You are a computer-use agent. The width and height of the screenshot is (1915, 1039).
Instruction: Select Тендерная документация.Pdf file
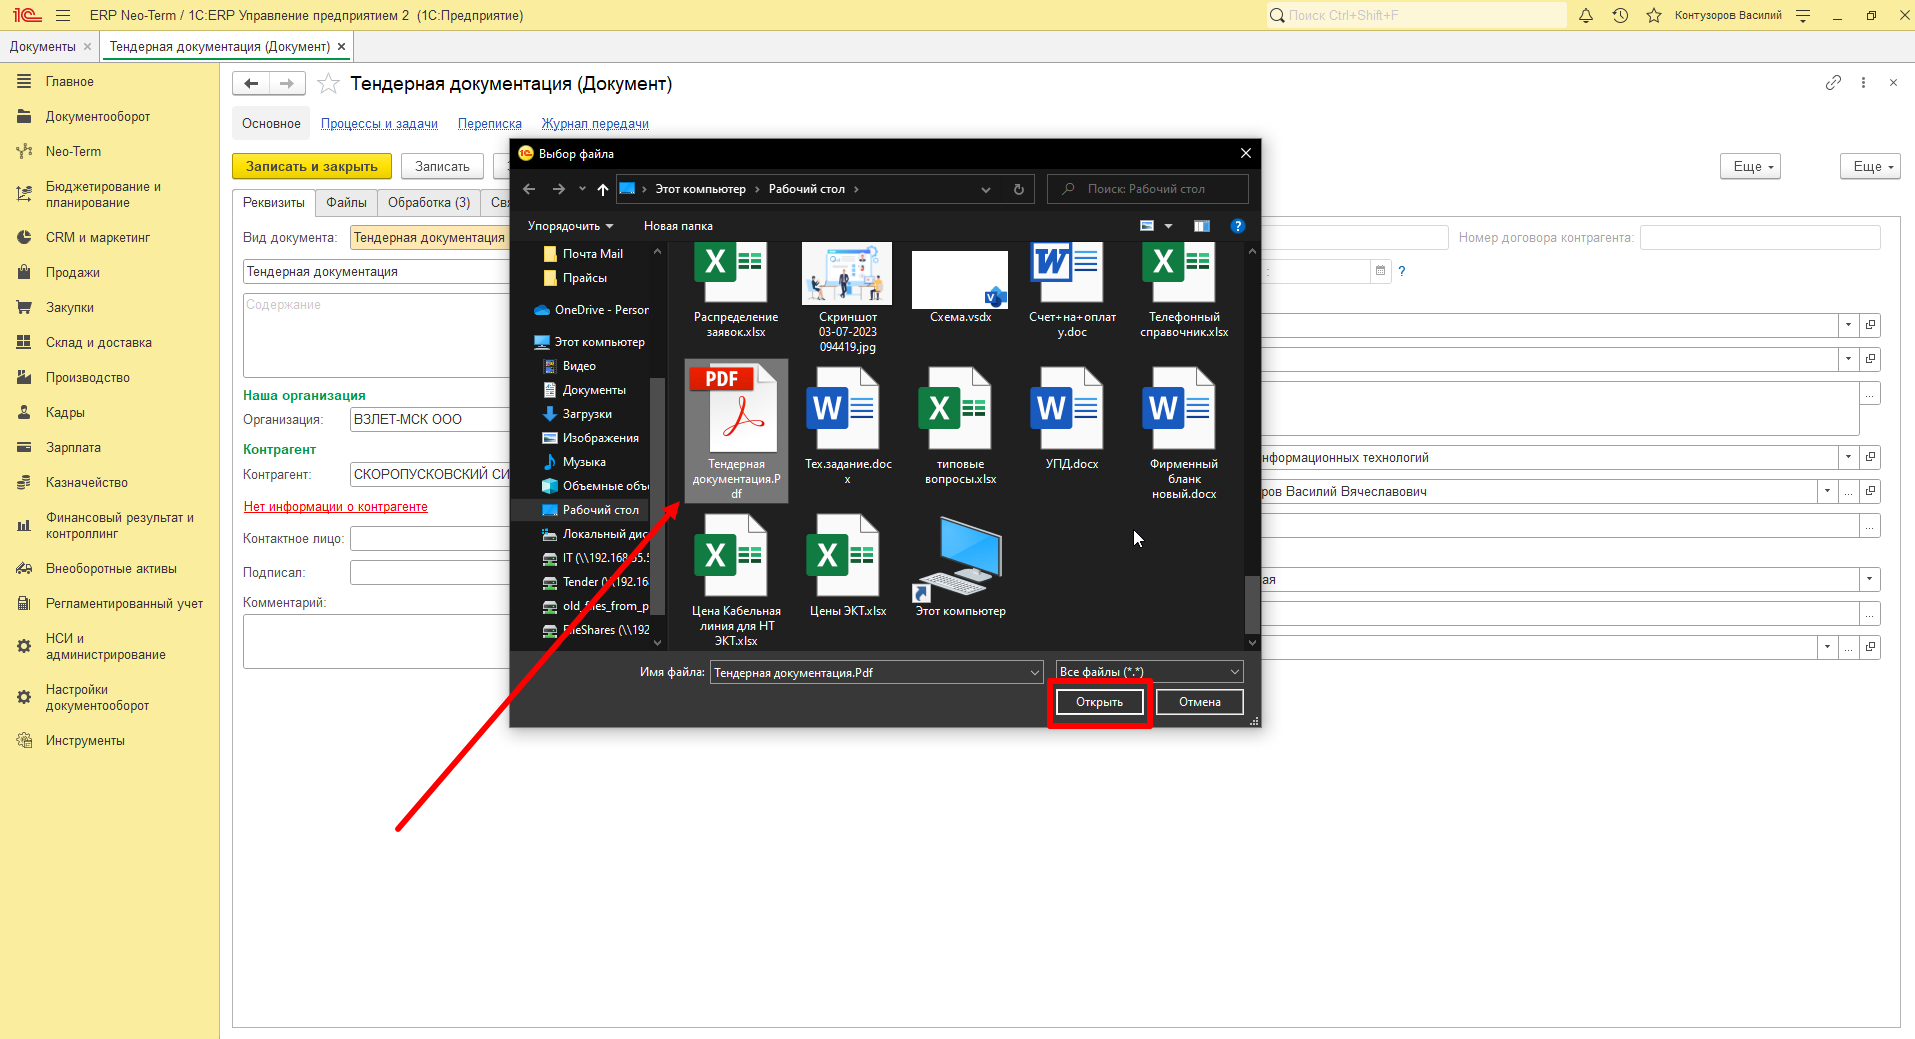click(x=736, y=431)
